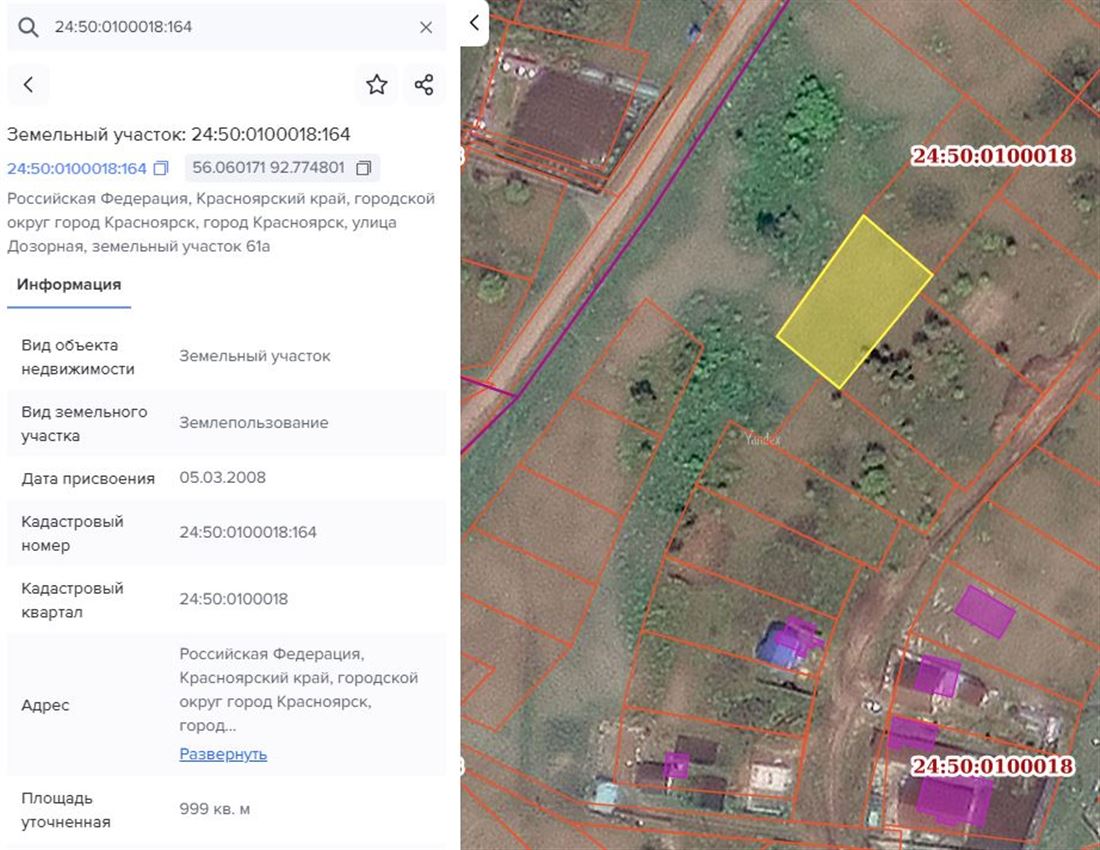Go back using the left arrow button
1100x850 pixels.
coord(28,85)
